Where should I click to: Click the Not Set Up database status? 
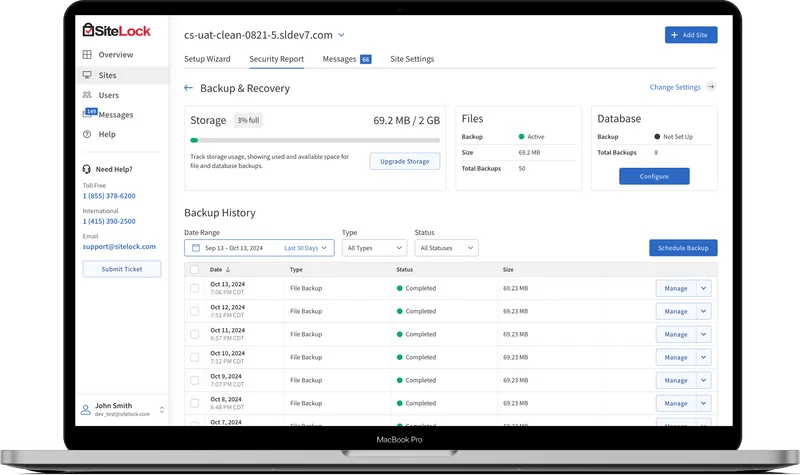pyautogui.click(x=673, y=137)
